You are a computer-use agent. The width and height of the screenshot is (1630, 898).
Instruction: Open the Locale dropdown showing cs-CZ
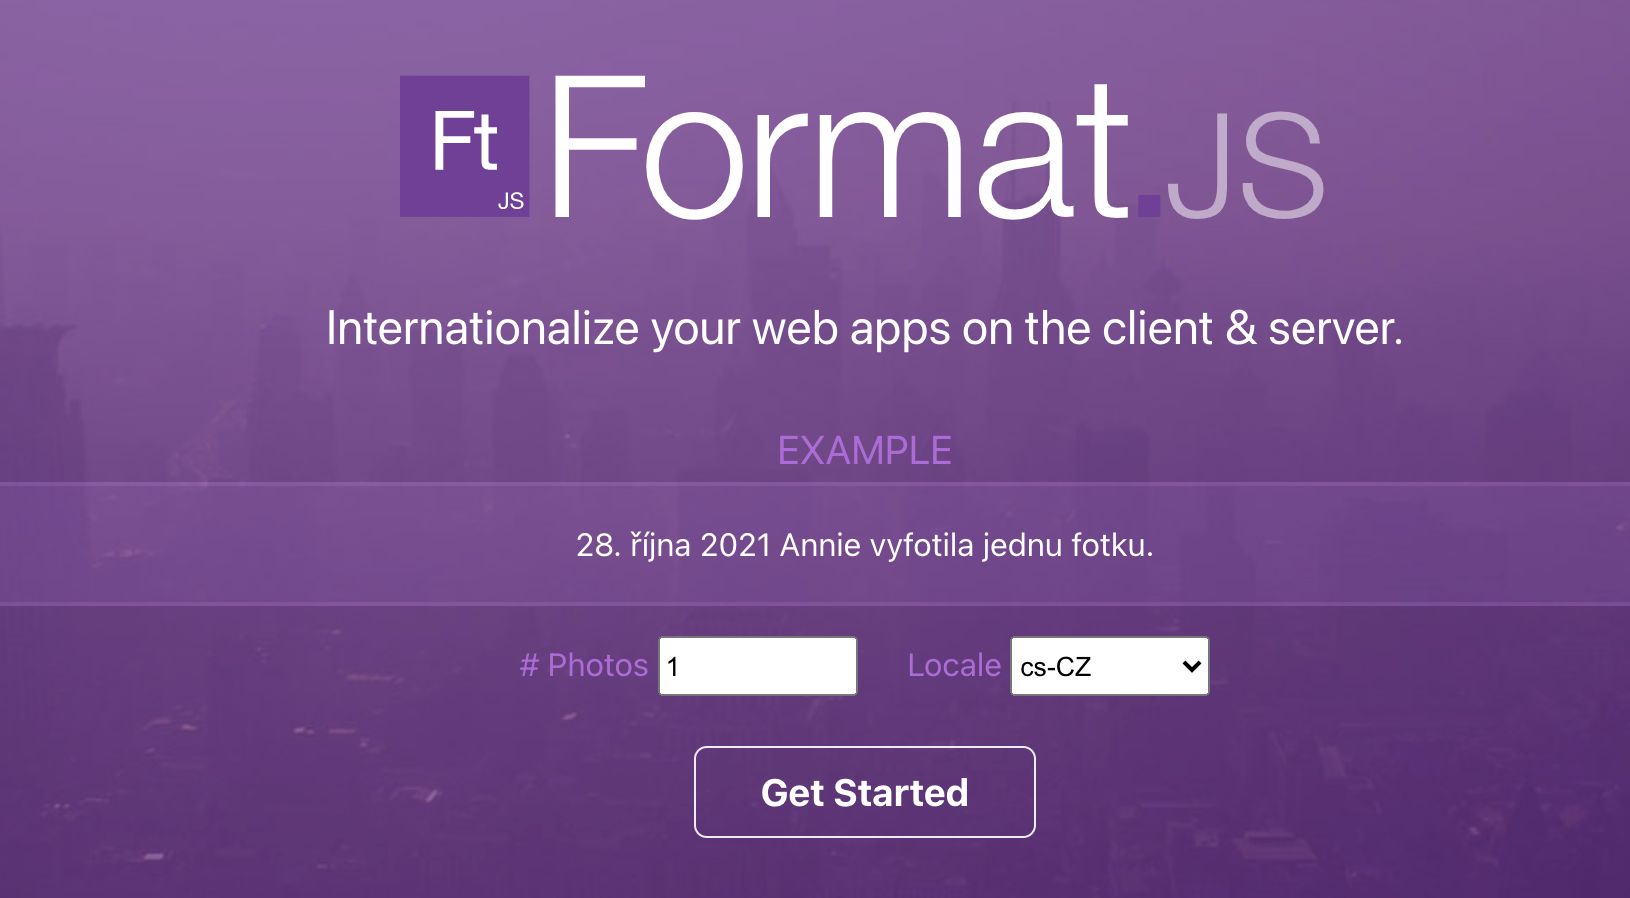click(1109, 666)
